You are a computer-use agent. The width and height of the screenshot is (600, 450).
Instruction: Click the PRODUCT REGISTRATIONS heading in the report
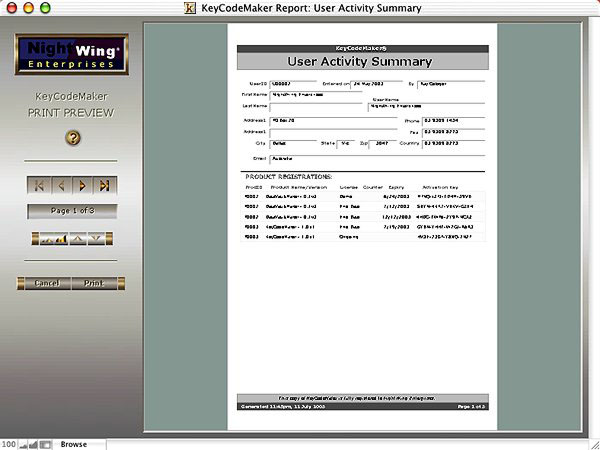pyautogui.click(x=289, y=177)
